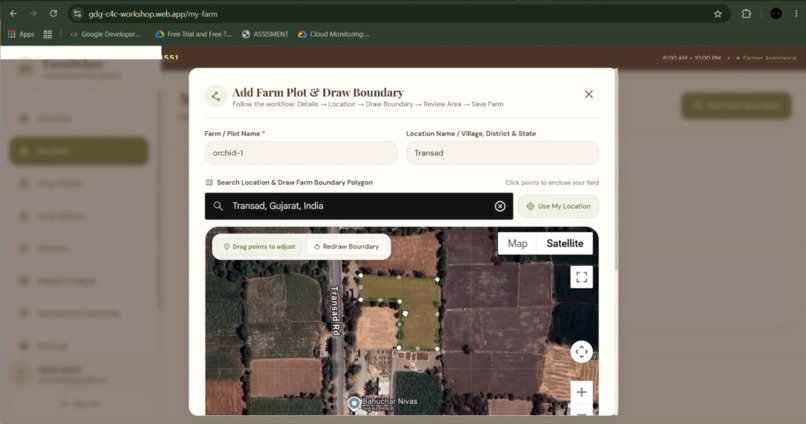Clear the location search text
The width and height of the screenshot is (806, 424).
coord(500,206)
